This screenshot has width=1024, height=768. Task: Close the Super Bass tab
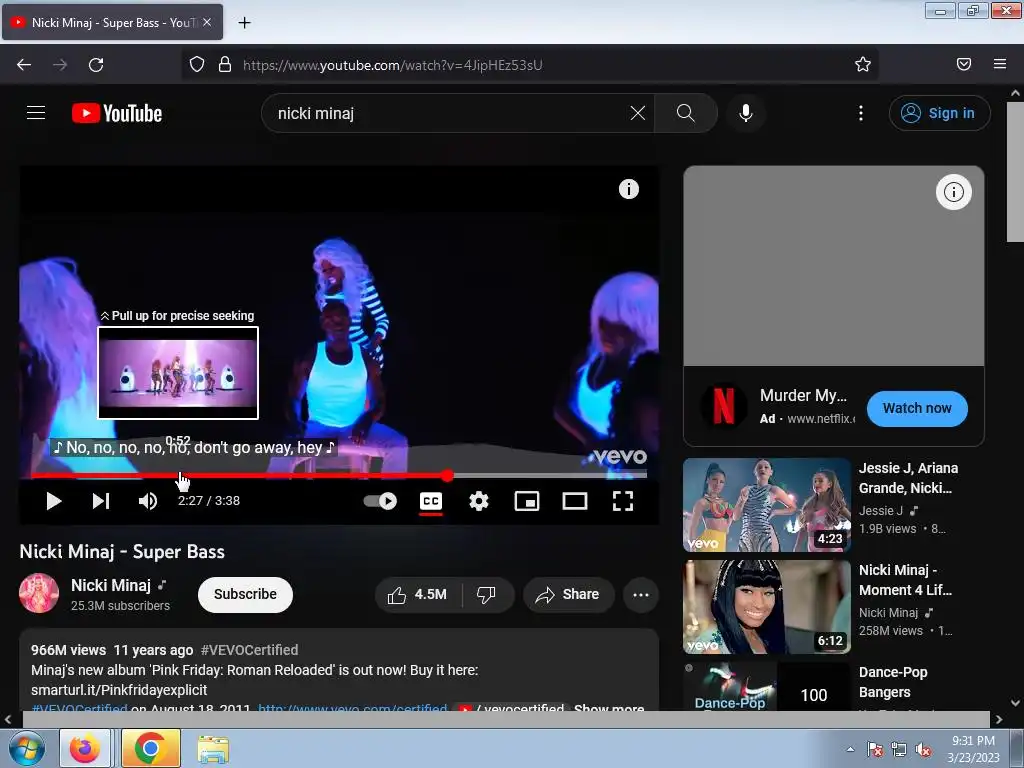click(207, 22)
